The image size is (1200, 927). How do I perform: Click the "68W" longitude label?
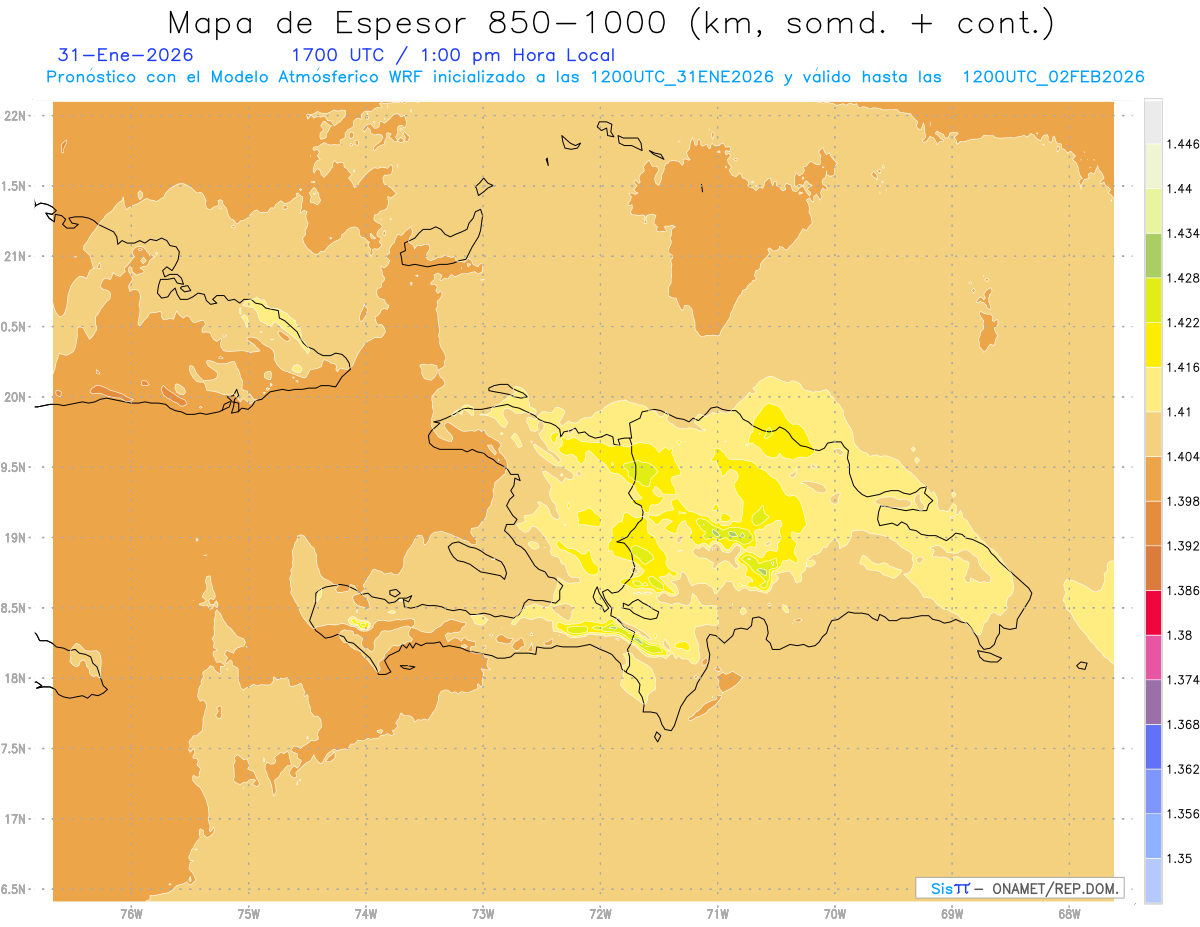(x=1069, y=913)
